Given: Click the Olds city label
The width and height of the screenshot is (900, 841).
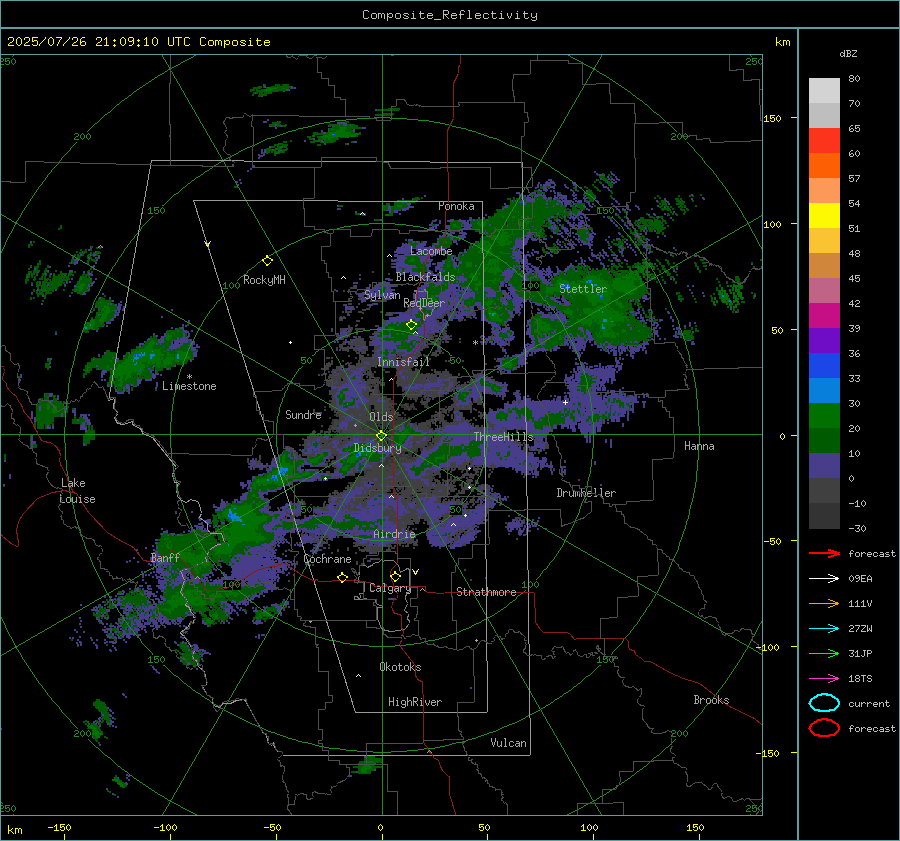Looking at the screenshot, I should pyautogui.click(x=381, y=417).
